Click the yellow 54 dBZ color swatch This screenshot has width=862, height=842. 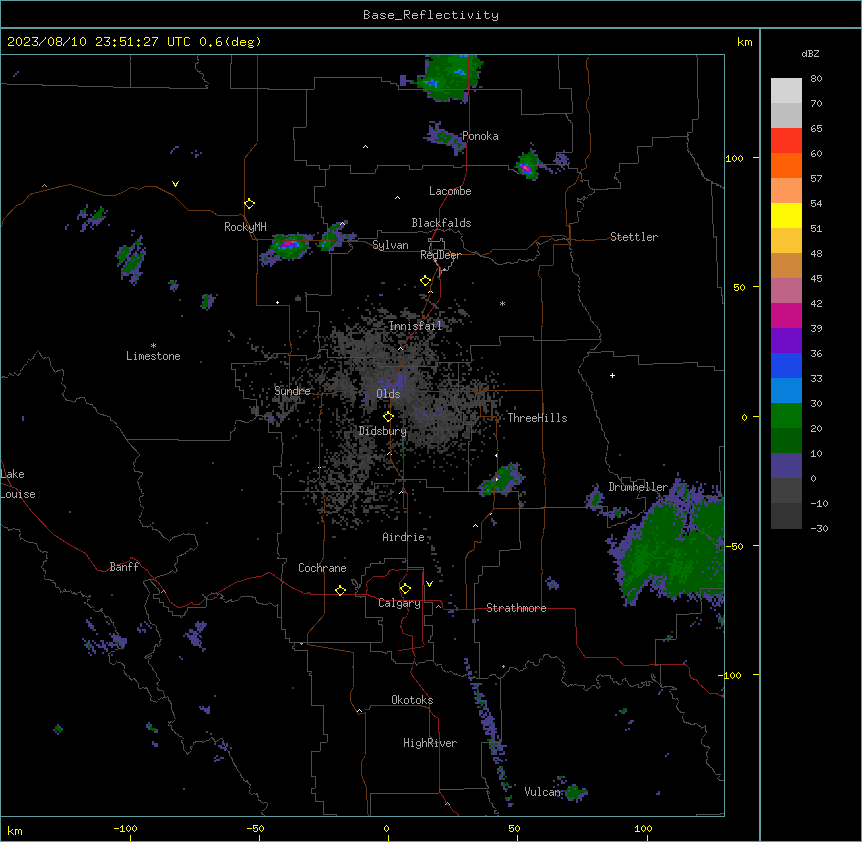tap(786, 215)
